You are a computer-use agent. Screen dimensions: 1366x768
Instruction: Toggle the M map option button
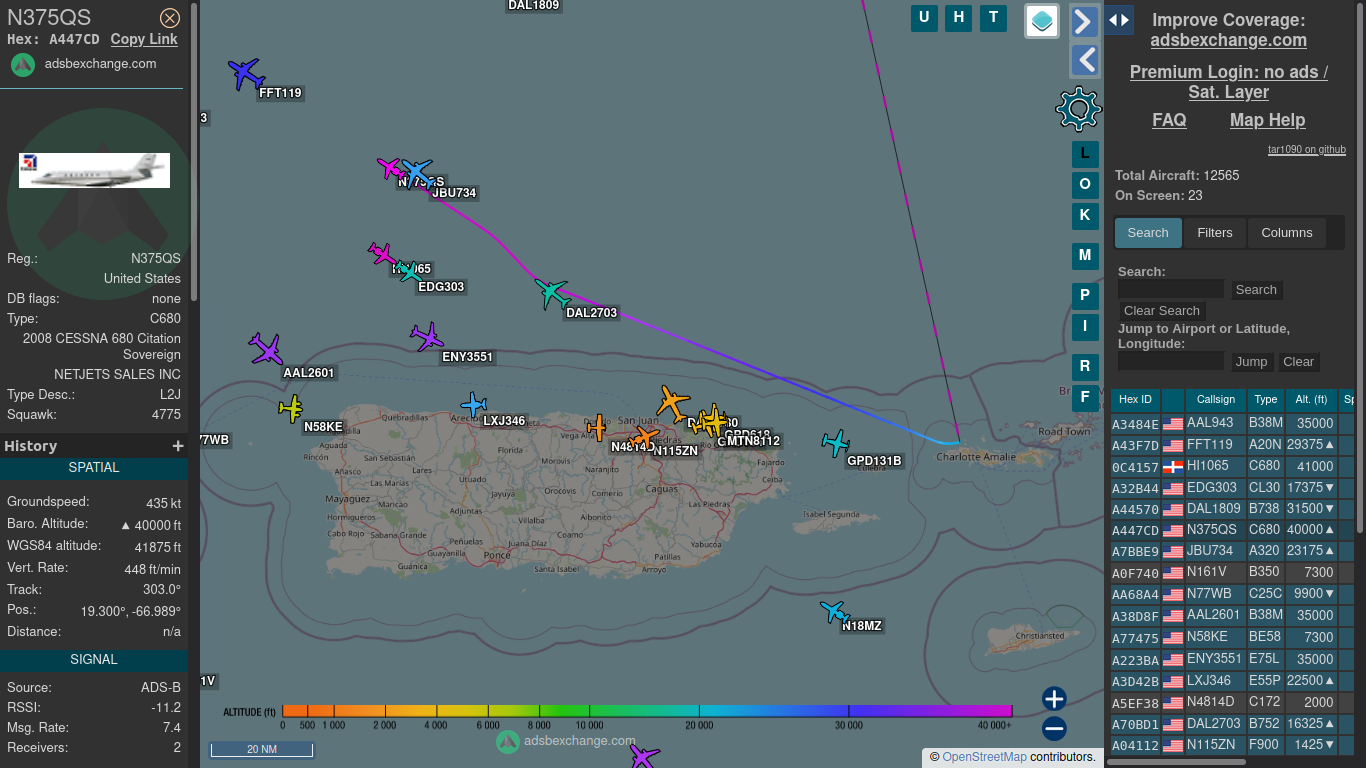point(1085,255)
